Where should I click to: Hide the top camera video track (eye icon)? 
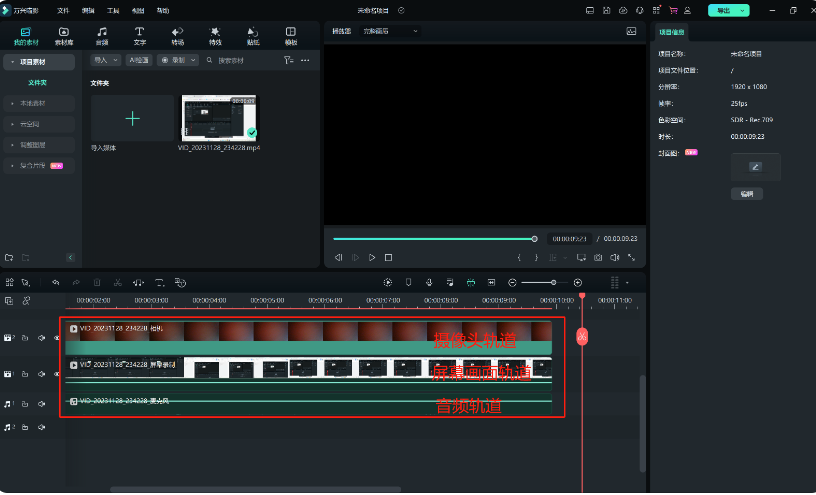[56, 338]
